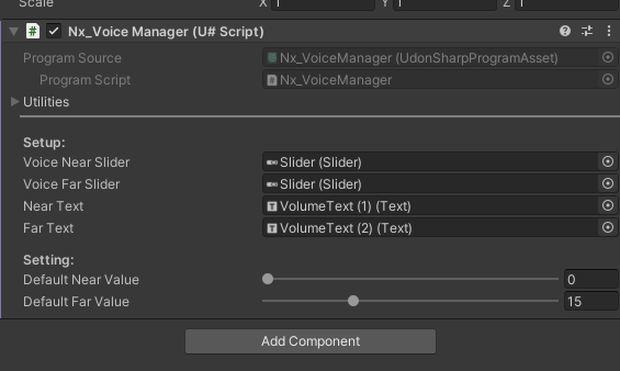
Task: Open the component preset selector icon
Action: 587,31
